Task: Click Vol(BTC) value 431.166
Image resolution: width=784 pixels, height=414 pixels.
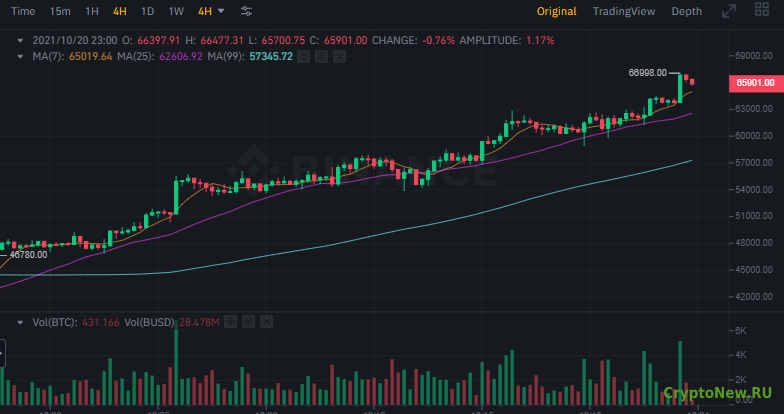Action: [x=100, y=322]
